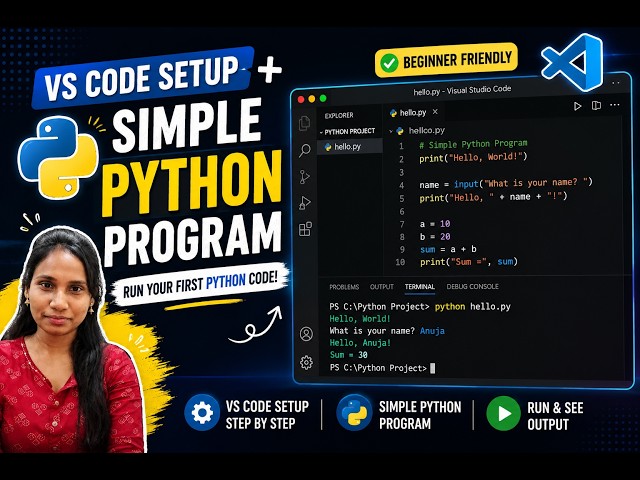640x480 pixels.
Task: Select the hello.py editor tab
Action: tap(413, 112)
